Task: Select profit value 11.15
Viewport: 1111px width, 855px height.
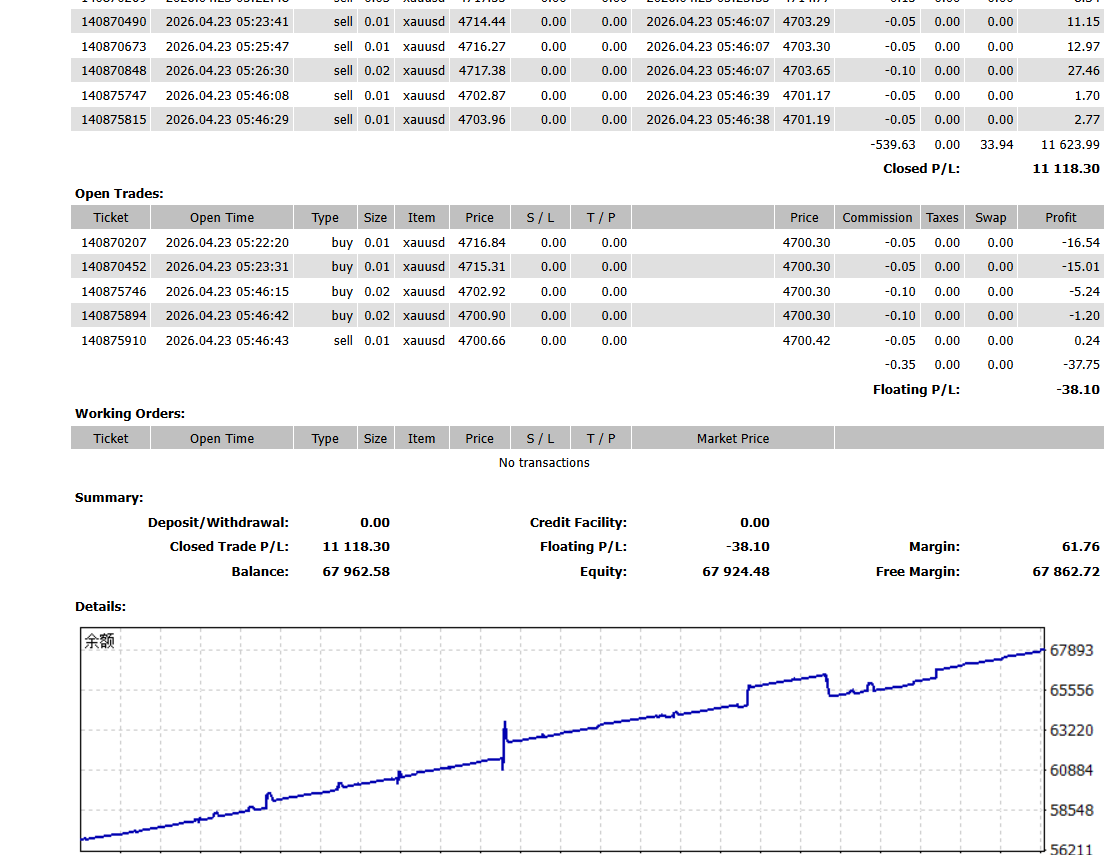Action: tap(1083, 22)
